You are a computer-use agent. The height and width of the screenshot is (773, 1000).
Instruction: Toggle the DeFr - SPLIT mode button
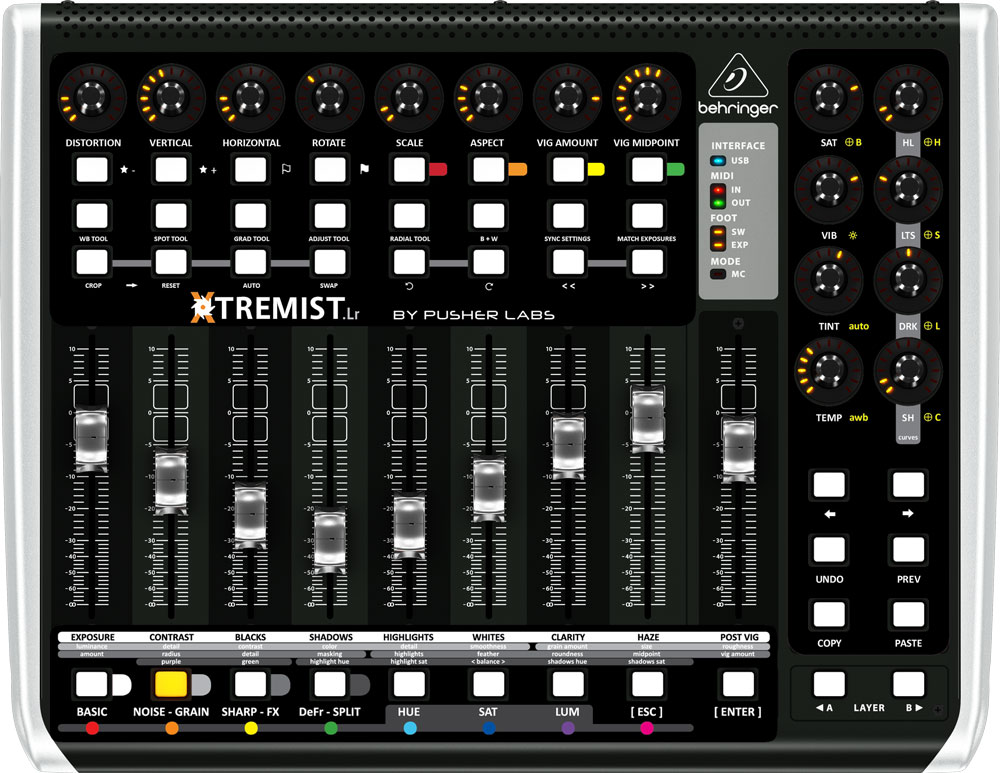330,684
